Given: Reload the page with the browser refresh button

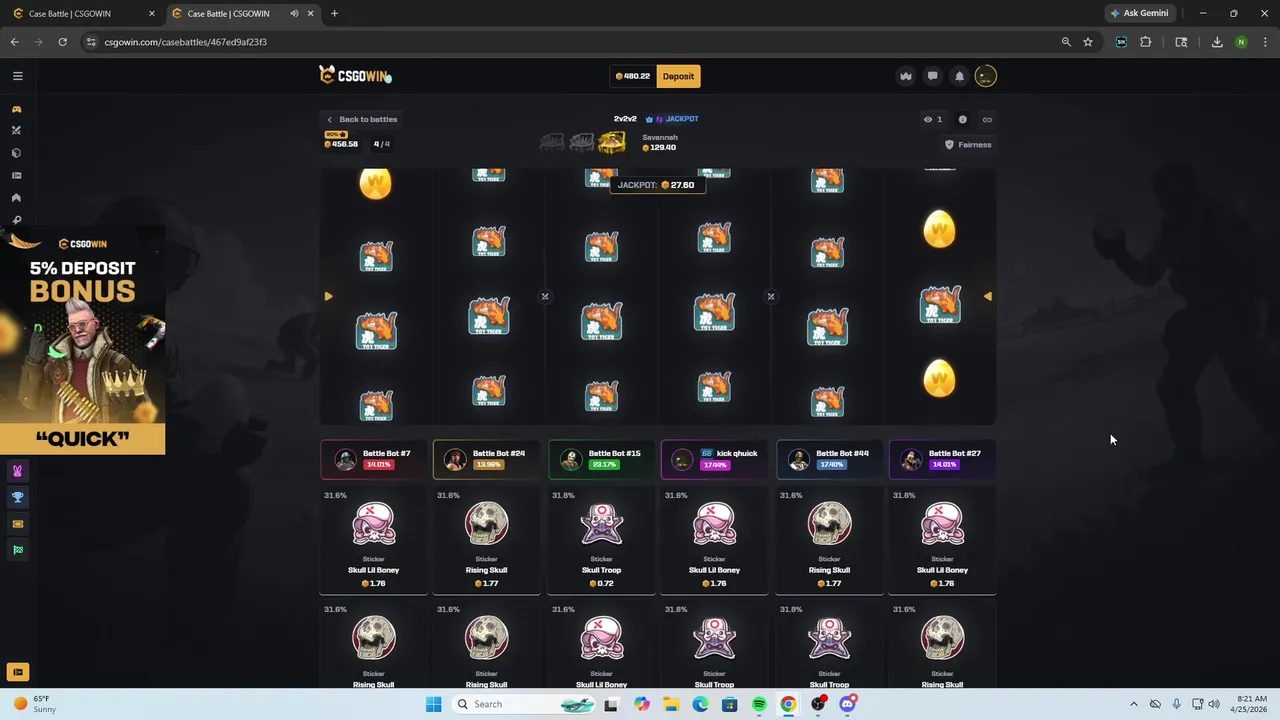Looking at the screenshot, I should 62,42.
